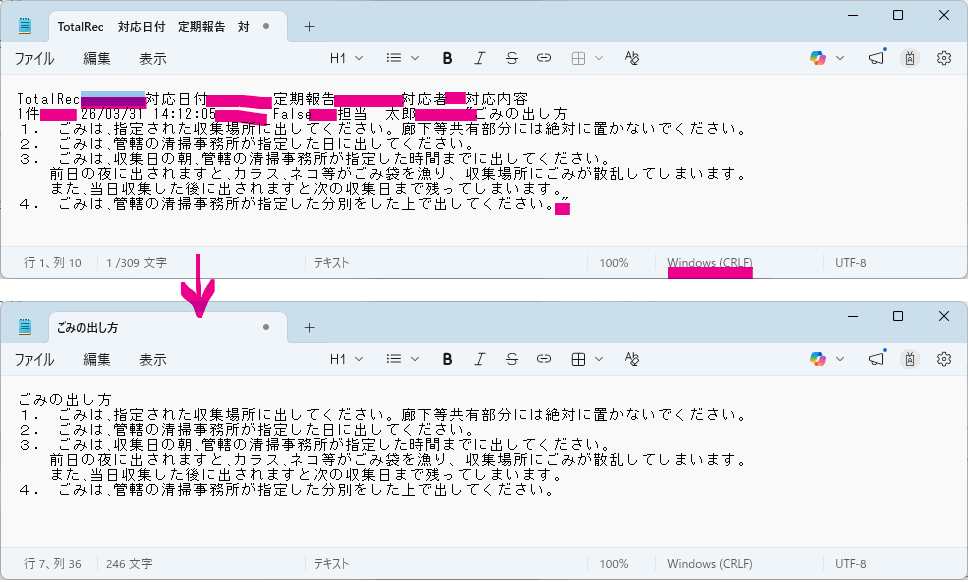Toggle italic in the ごみの出し方 window toolbar
The image size is (968, 582).
[x=480, y=359]
